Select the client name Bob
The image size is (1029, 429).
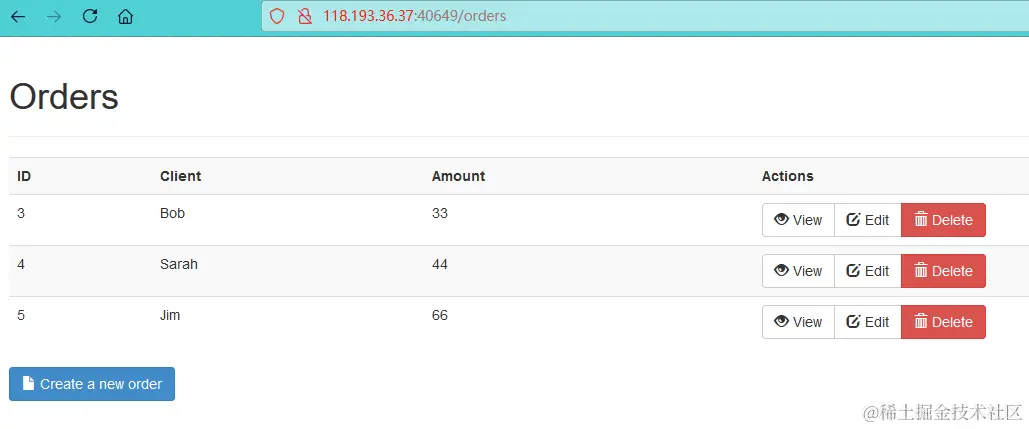(173, 213)
